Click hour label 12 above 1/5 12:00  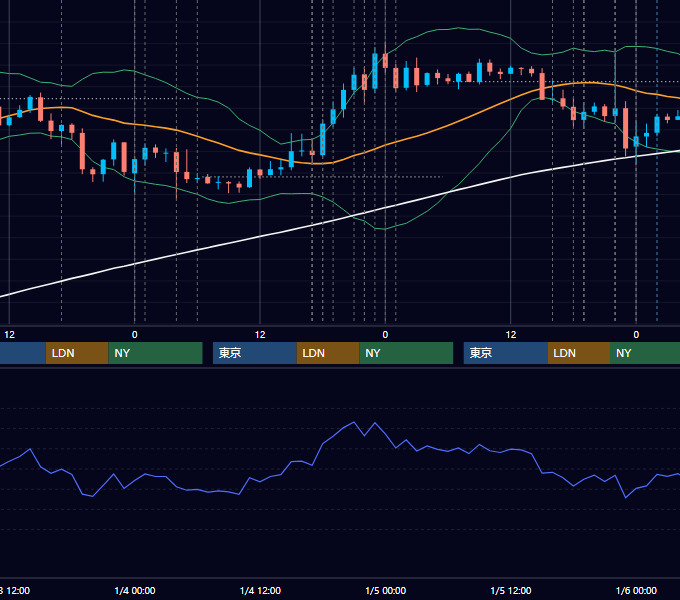(511, 335)
